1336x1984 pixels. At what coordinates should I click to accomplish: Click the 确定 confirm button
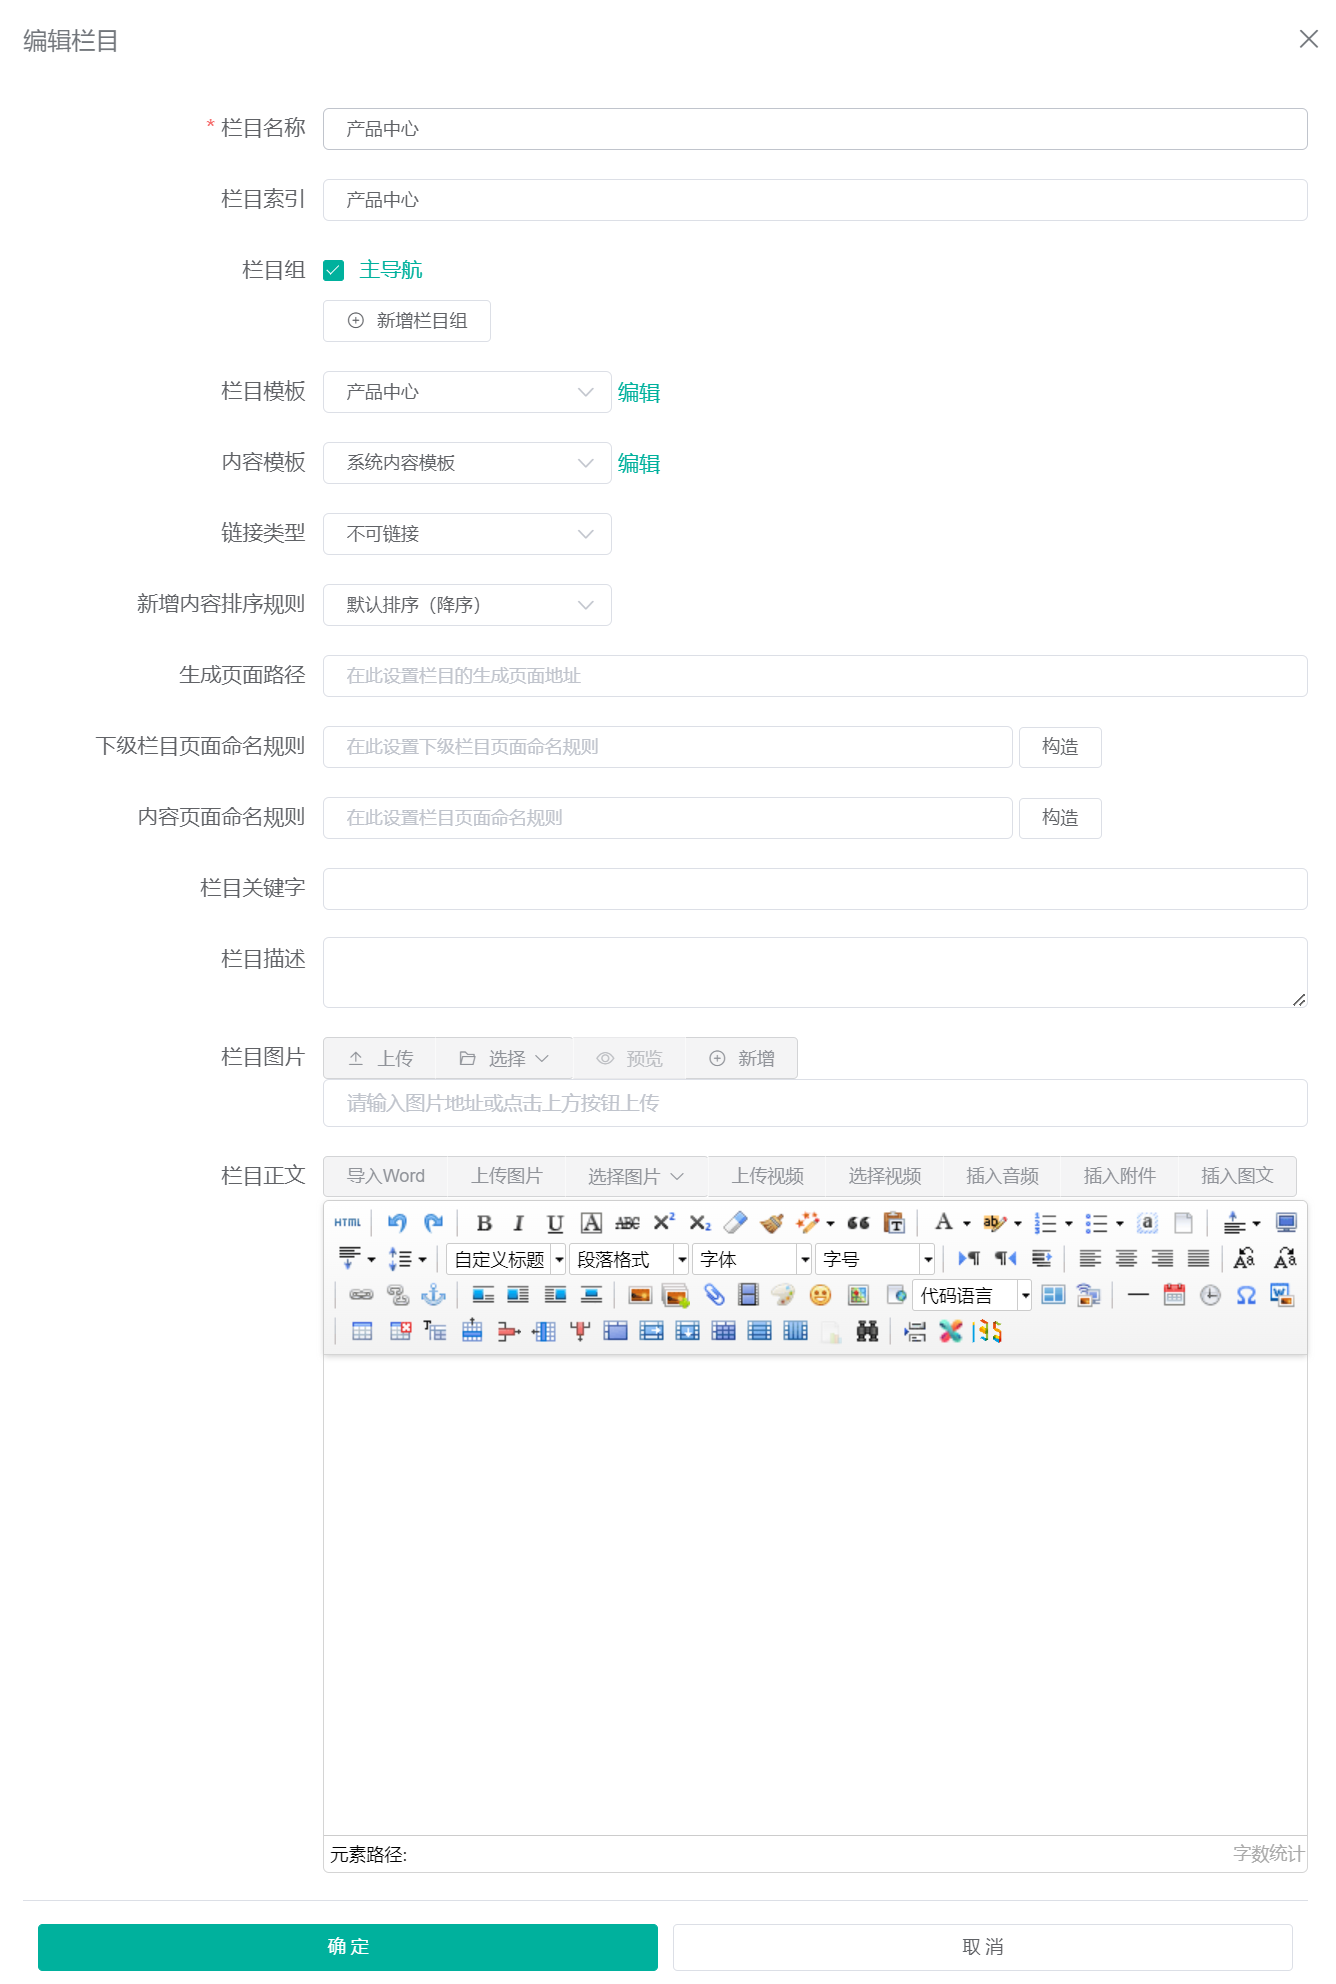coord(348,1946)
